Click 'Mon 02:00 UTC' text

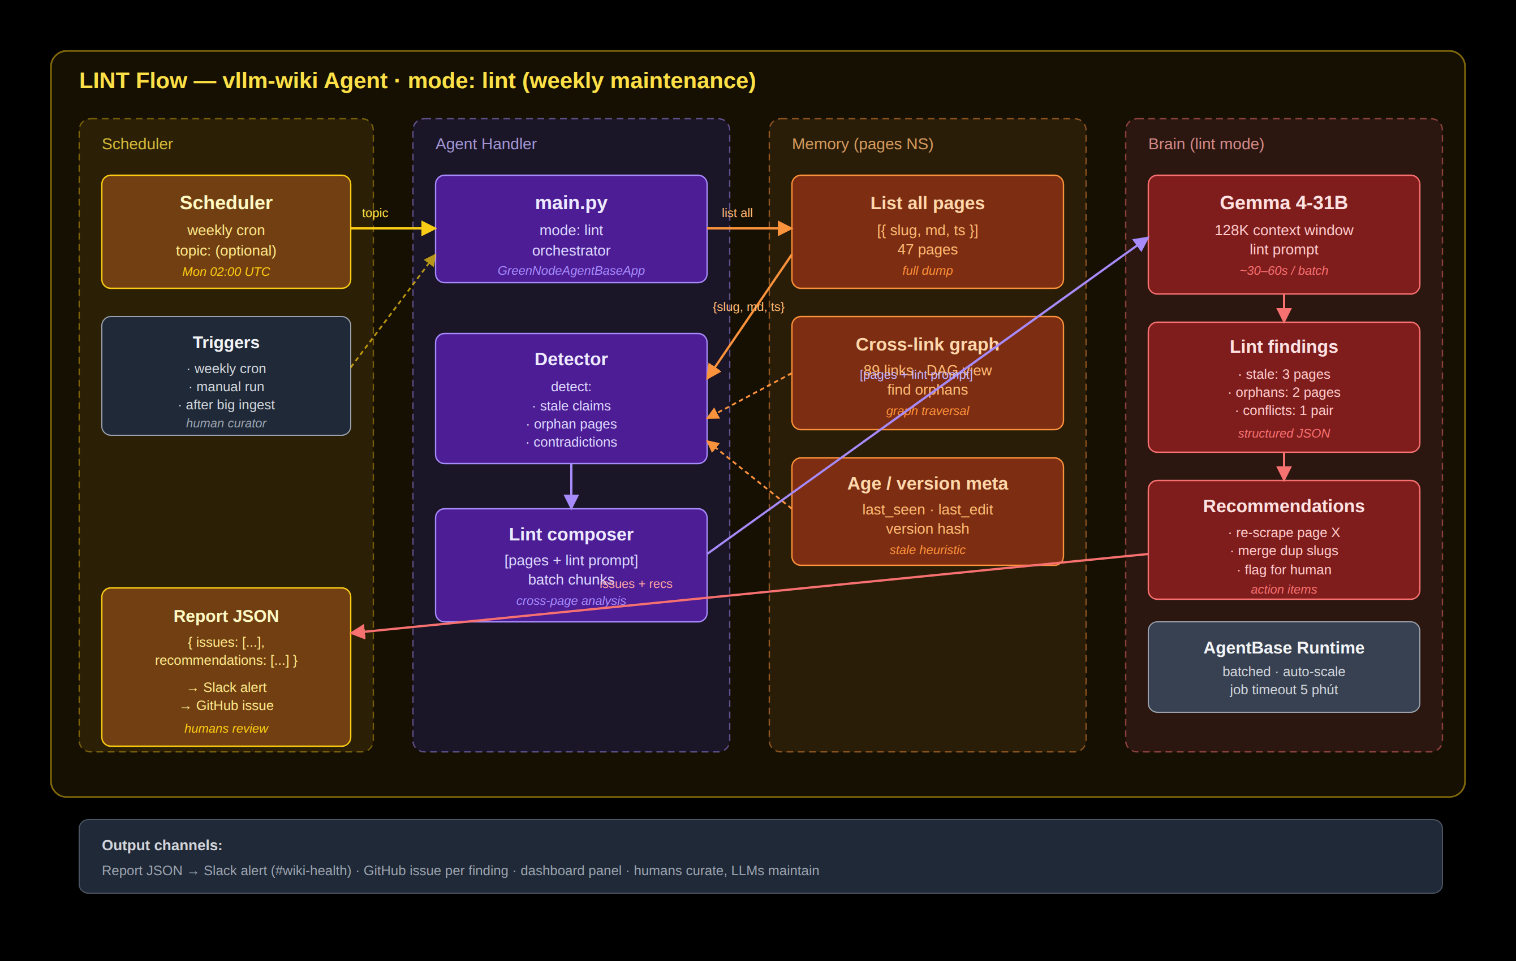pos(226,272)
